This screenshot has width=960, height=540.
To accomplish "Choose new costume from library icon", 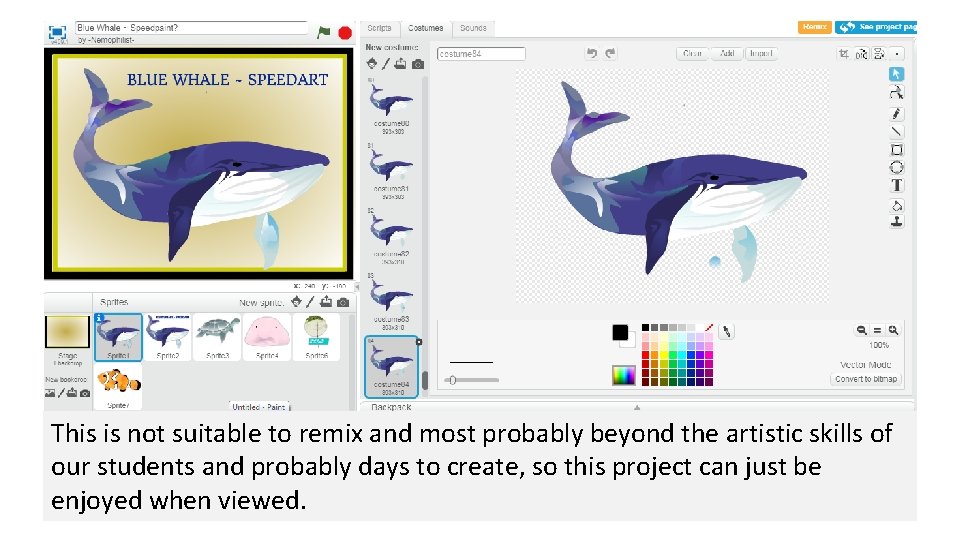I will tap(372, 63).
